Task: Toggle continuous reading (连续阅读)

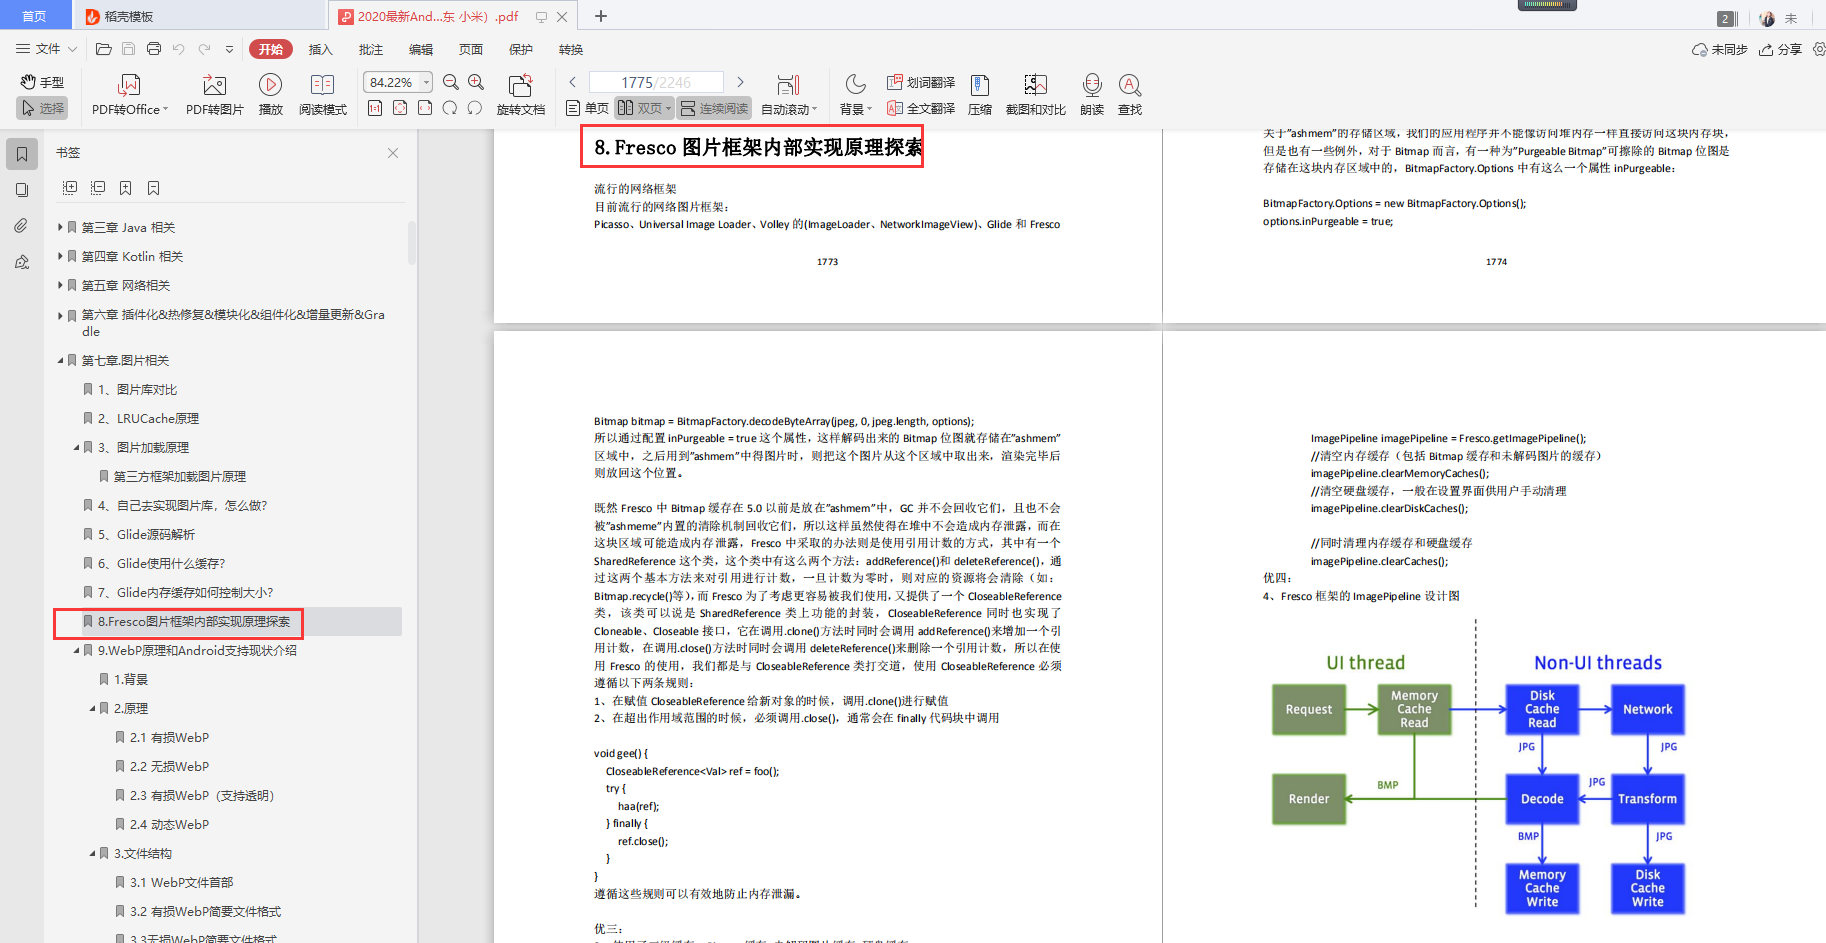Action: 714,108
